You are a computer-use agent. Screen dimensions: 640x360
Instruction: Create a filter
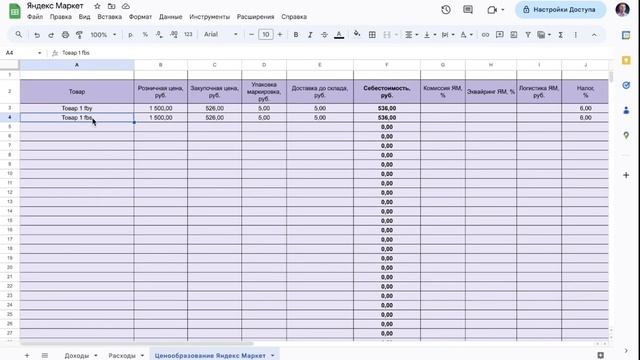[528, 35]
